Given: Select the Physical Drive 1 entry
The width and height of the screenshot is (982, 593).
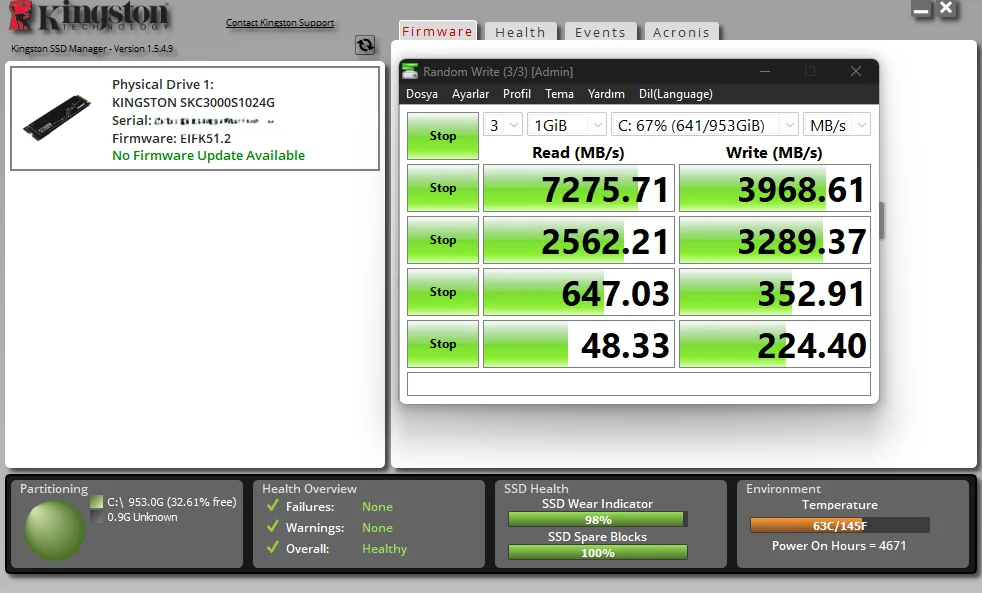Looking at the screenshot, I should [x=195, y=119].
